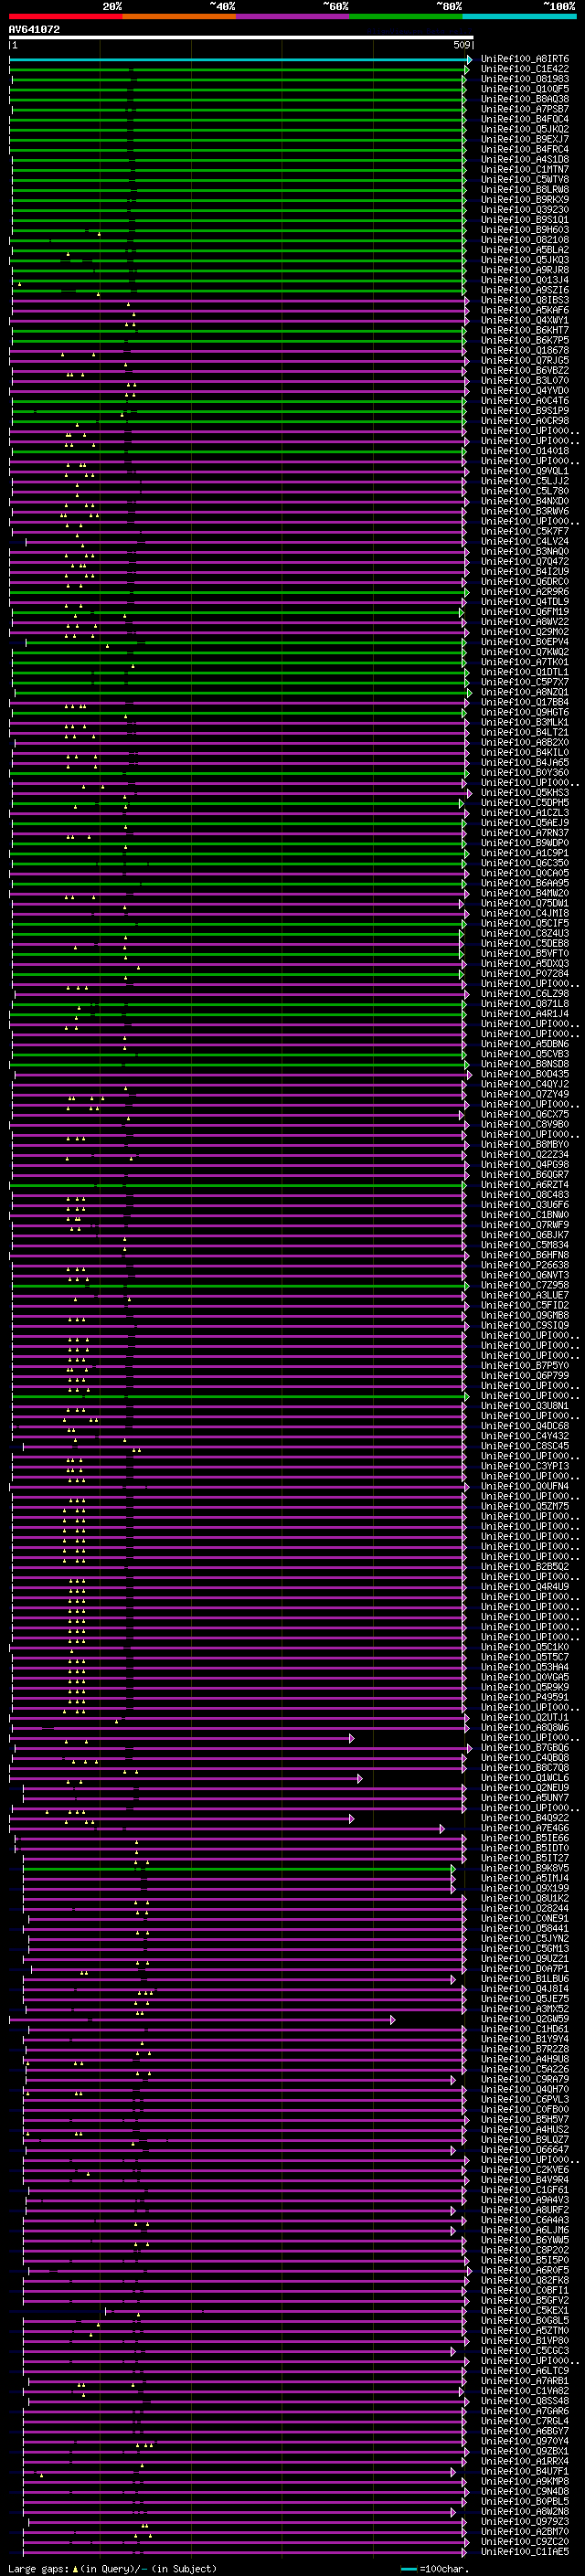Select the UniRef100_Q2UTJ1 label
Image resolution: width=585 pixels, height=2576 pixels.
point(525,1717)
